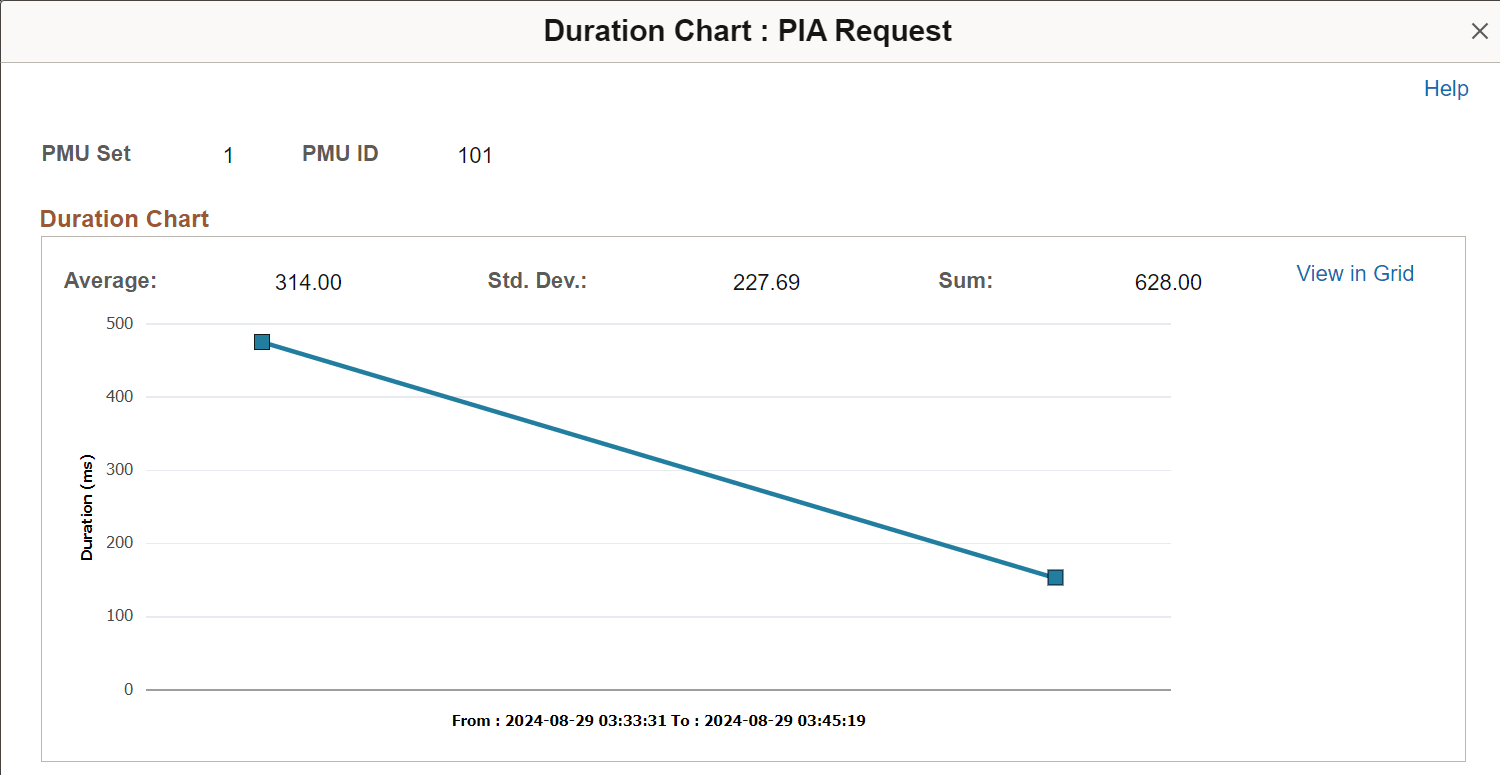Click the Help link
The height and width of the screenshot is (775, 1500).
click(x=1445, y=89)
